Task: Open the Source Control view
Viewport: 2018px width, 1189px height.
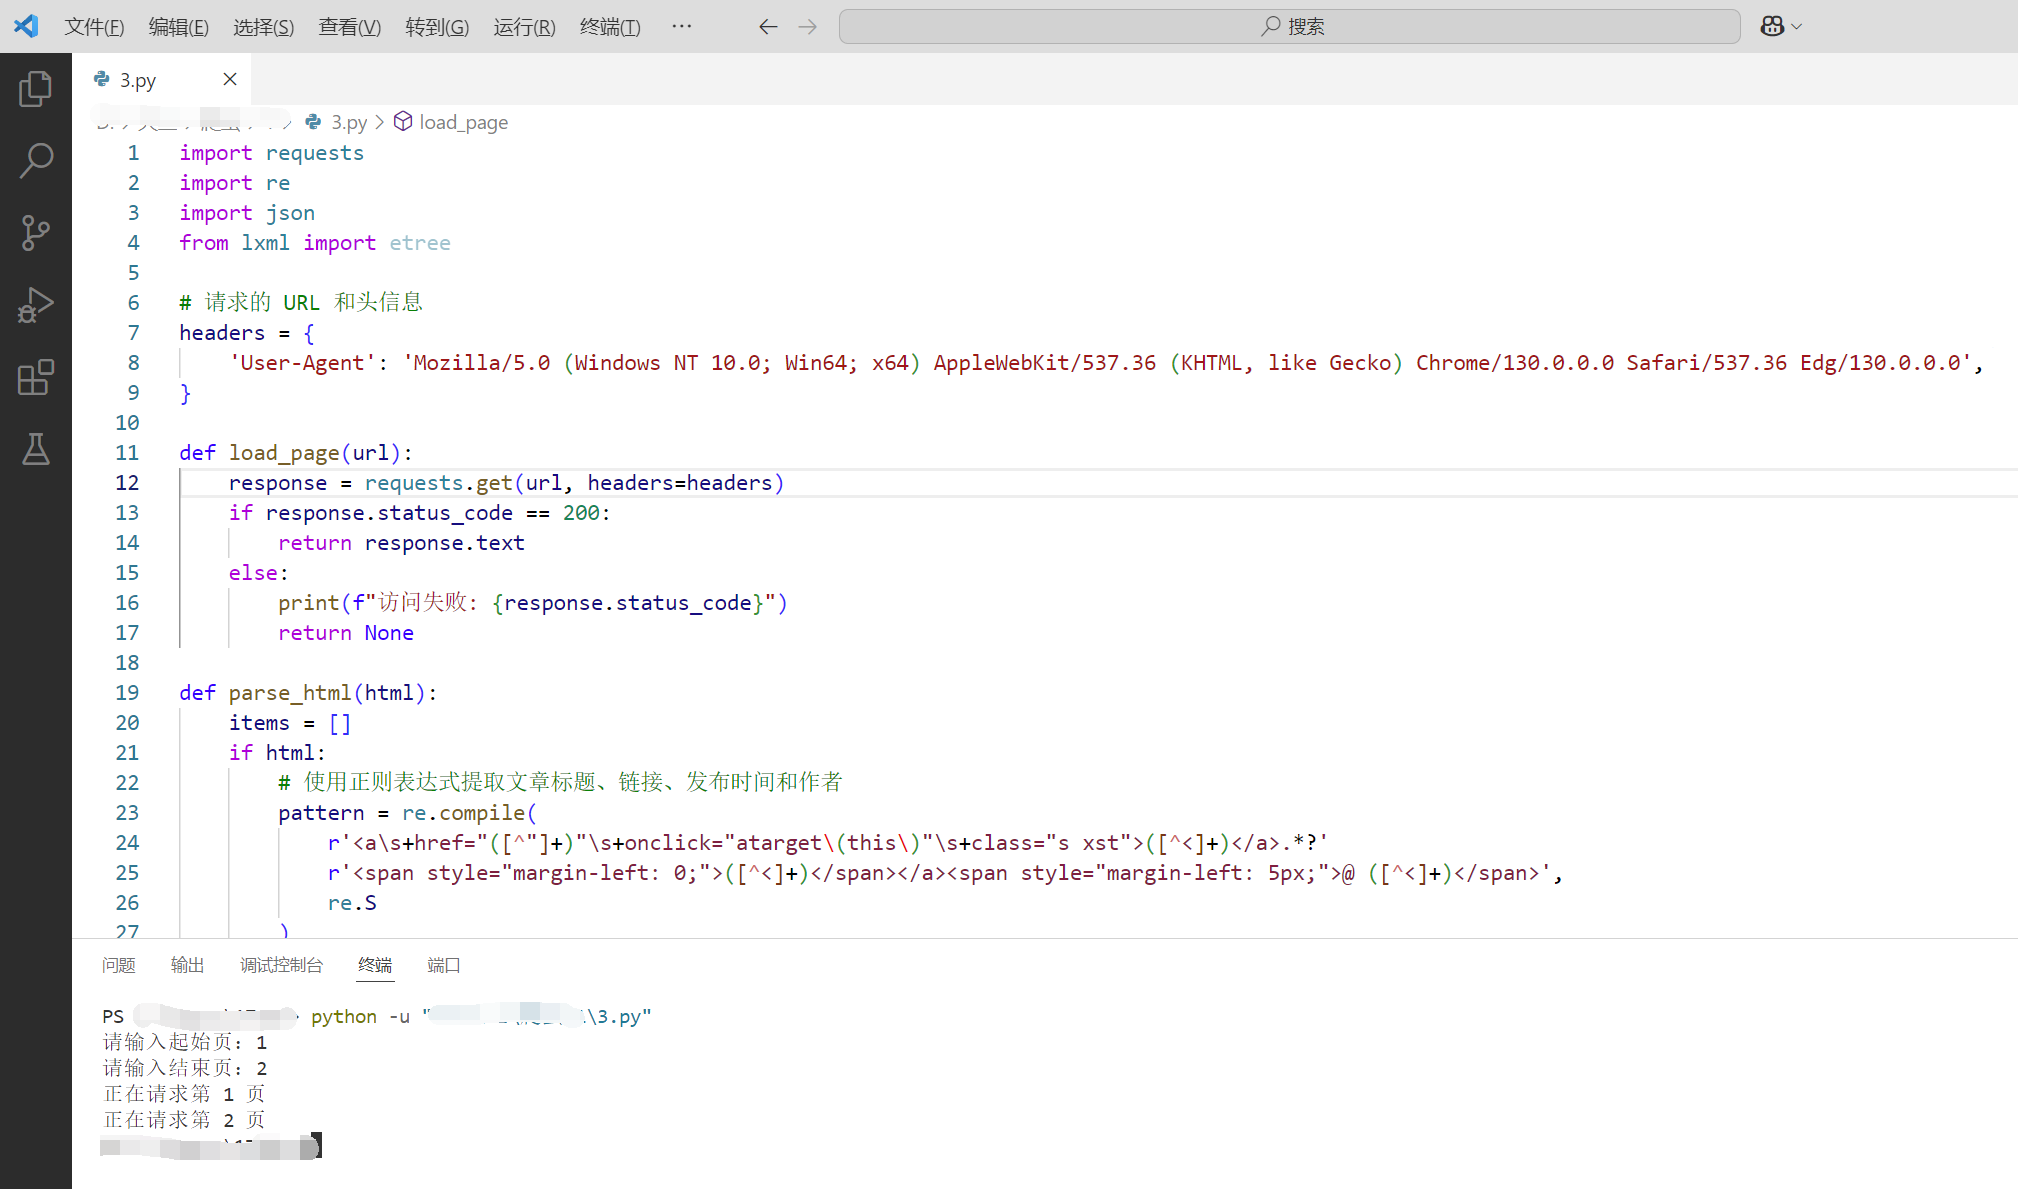Action: coord(36,233)
